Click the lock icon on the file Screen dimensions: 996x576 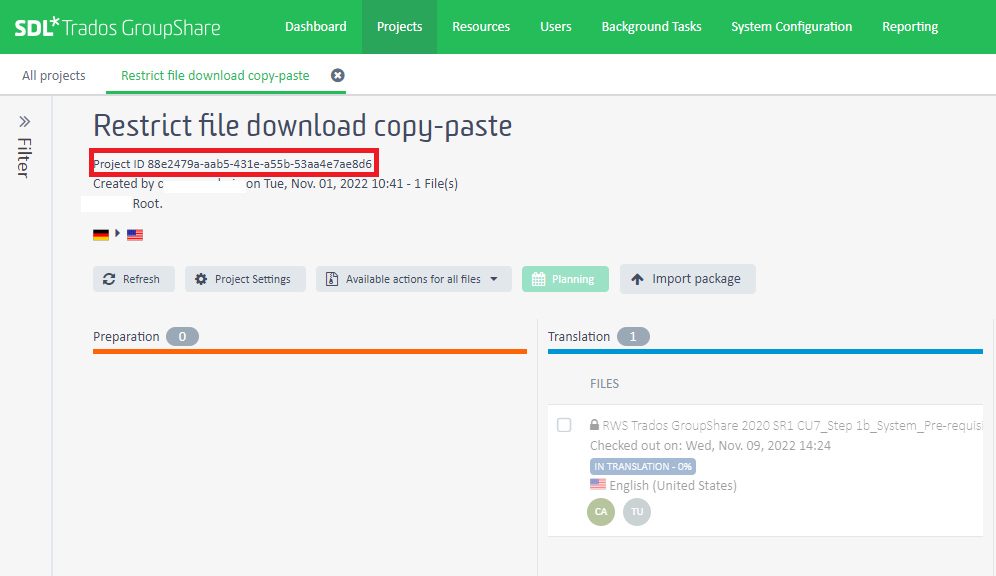click(x=595, y=425)
